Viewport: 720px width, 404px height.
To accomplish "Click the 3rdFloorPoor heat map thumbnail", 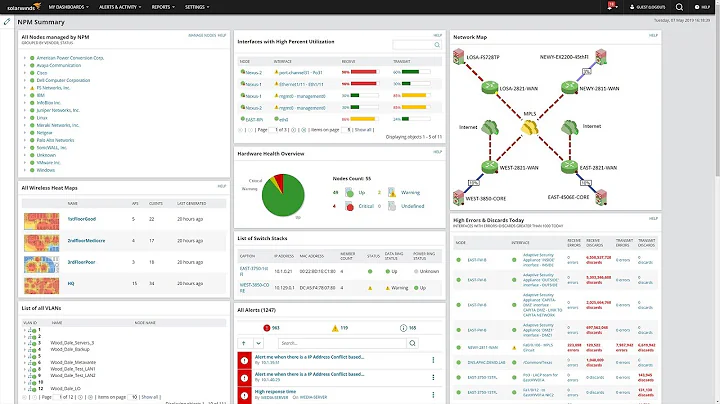I will 41,264.
